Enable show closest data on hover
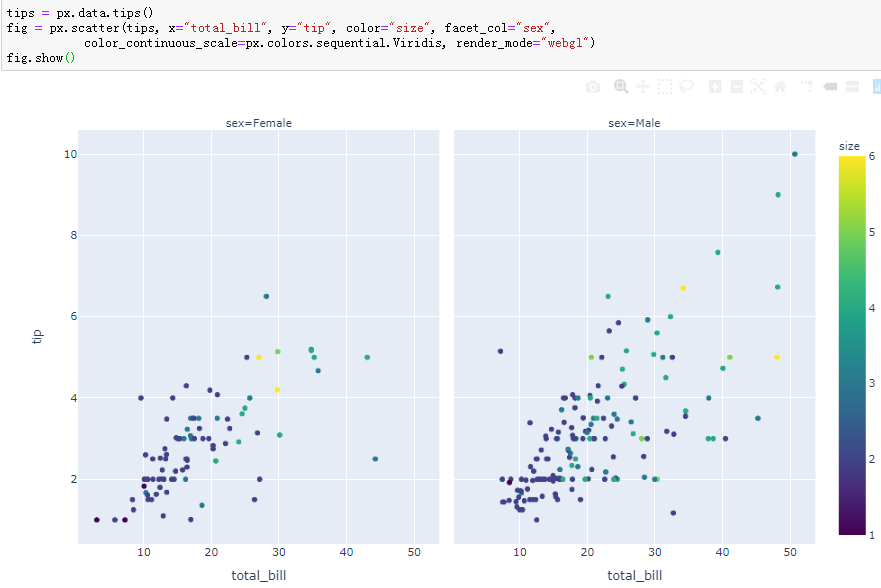 828,87
